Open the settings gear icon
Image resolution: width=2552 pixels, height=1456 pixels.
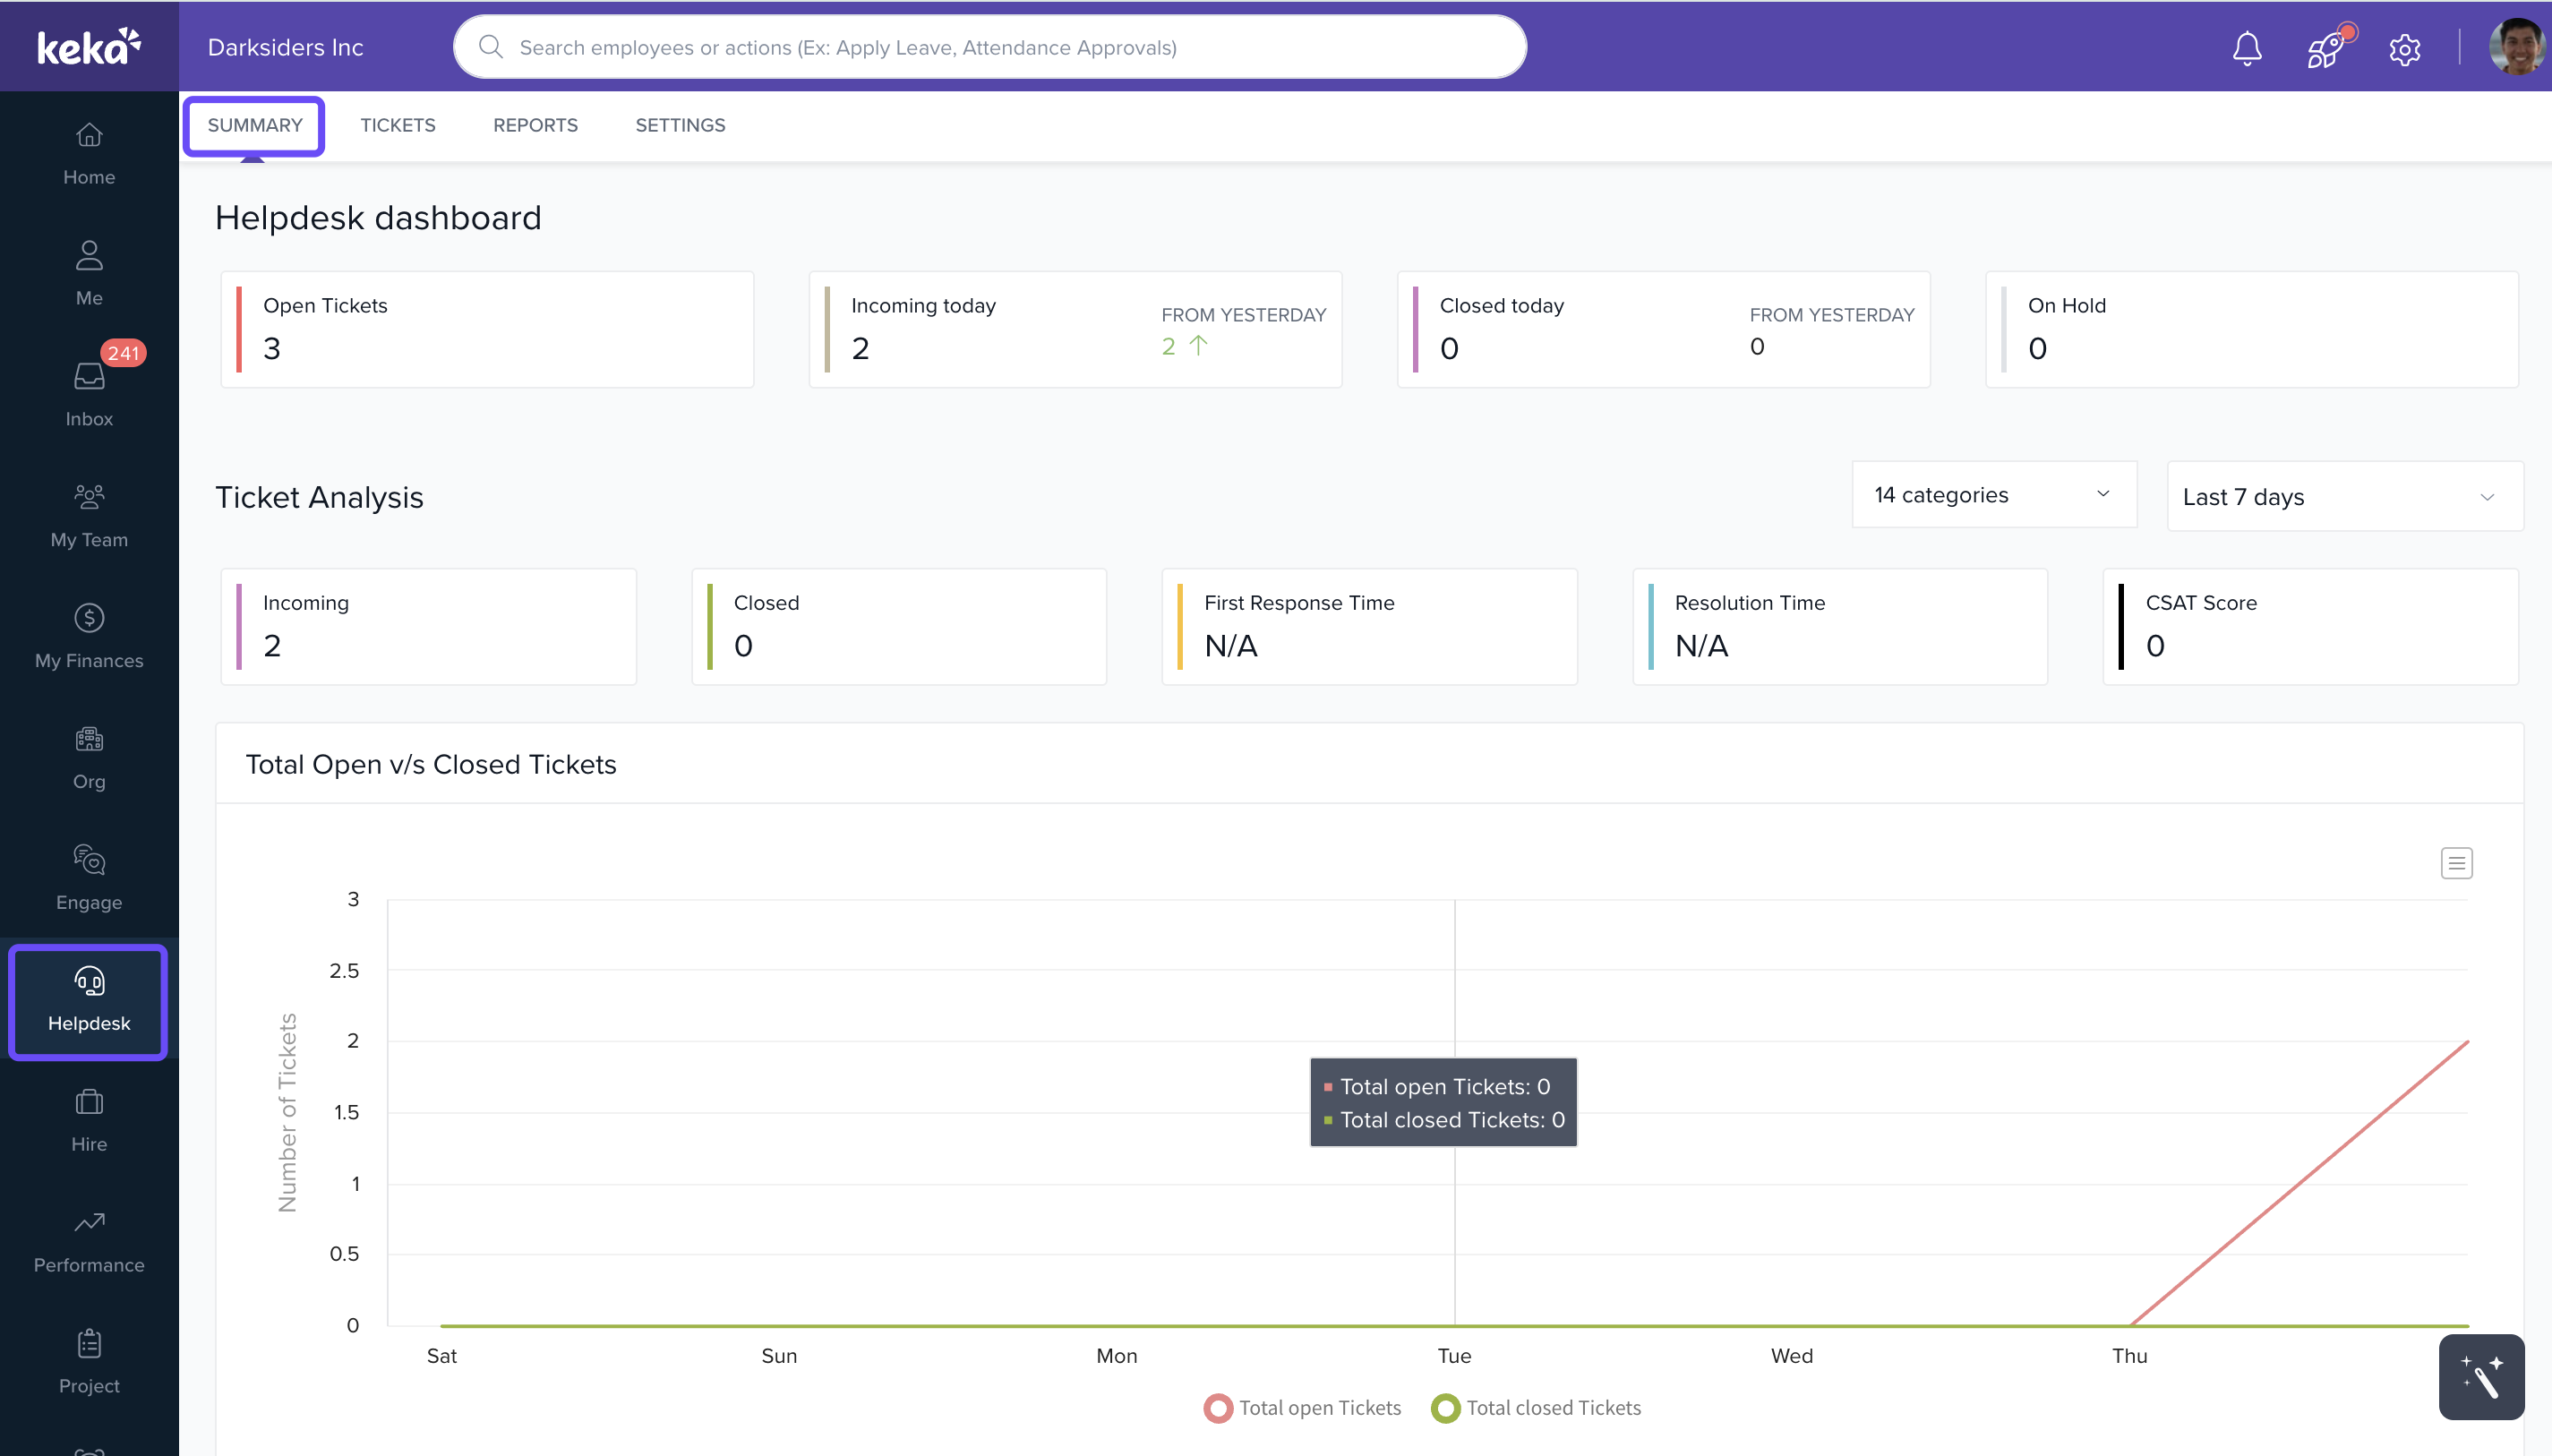[x=2404, y=48]
